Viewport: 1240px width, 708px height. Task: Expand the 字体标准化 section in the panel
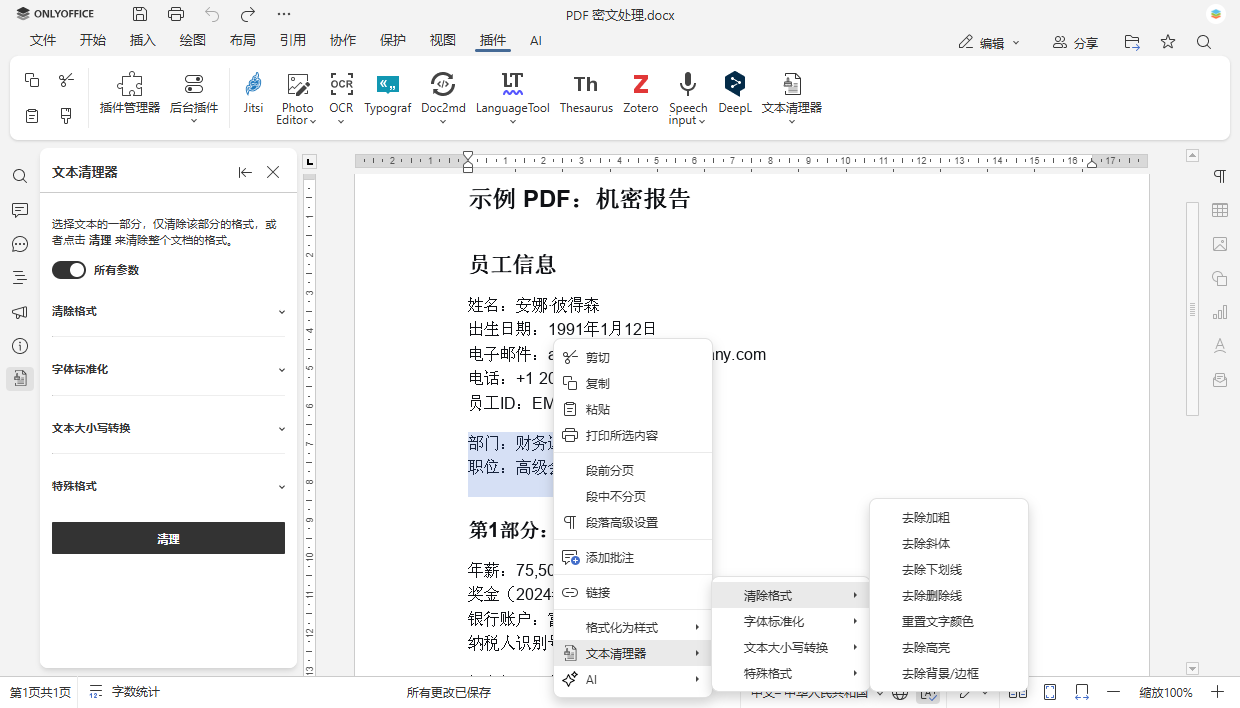pos(168,368)
